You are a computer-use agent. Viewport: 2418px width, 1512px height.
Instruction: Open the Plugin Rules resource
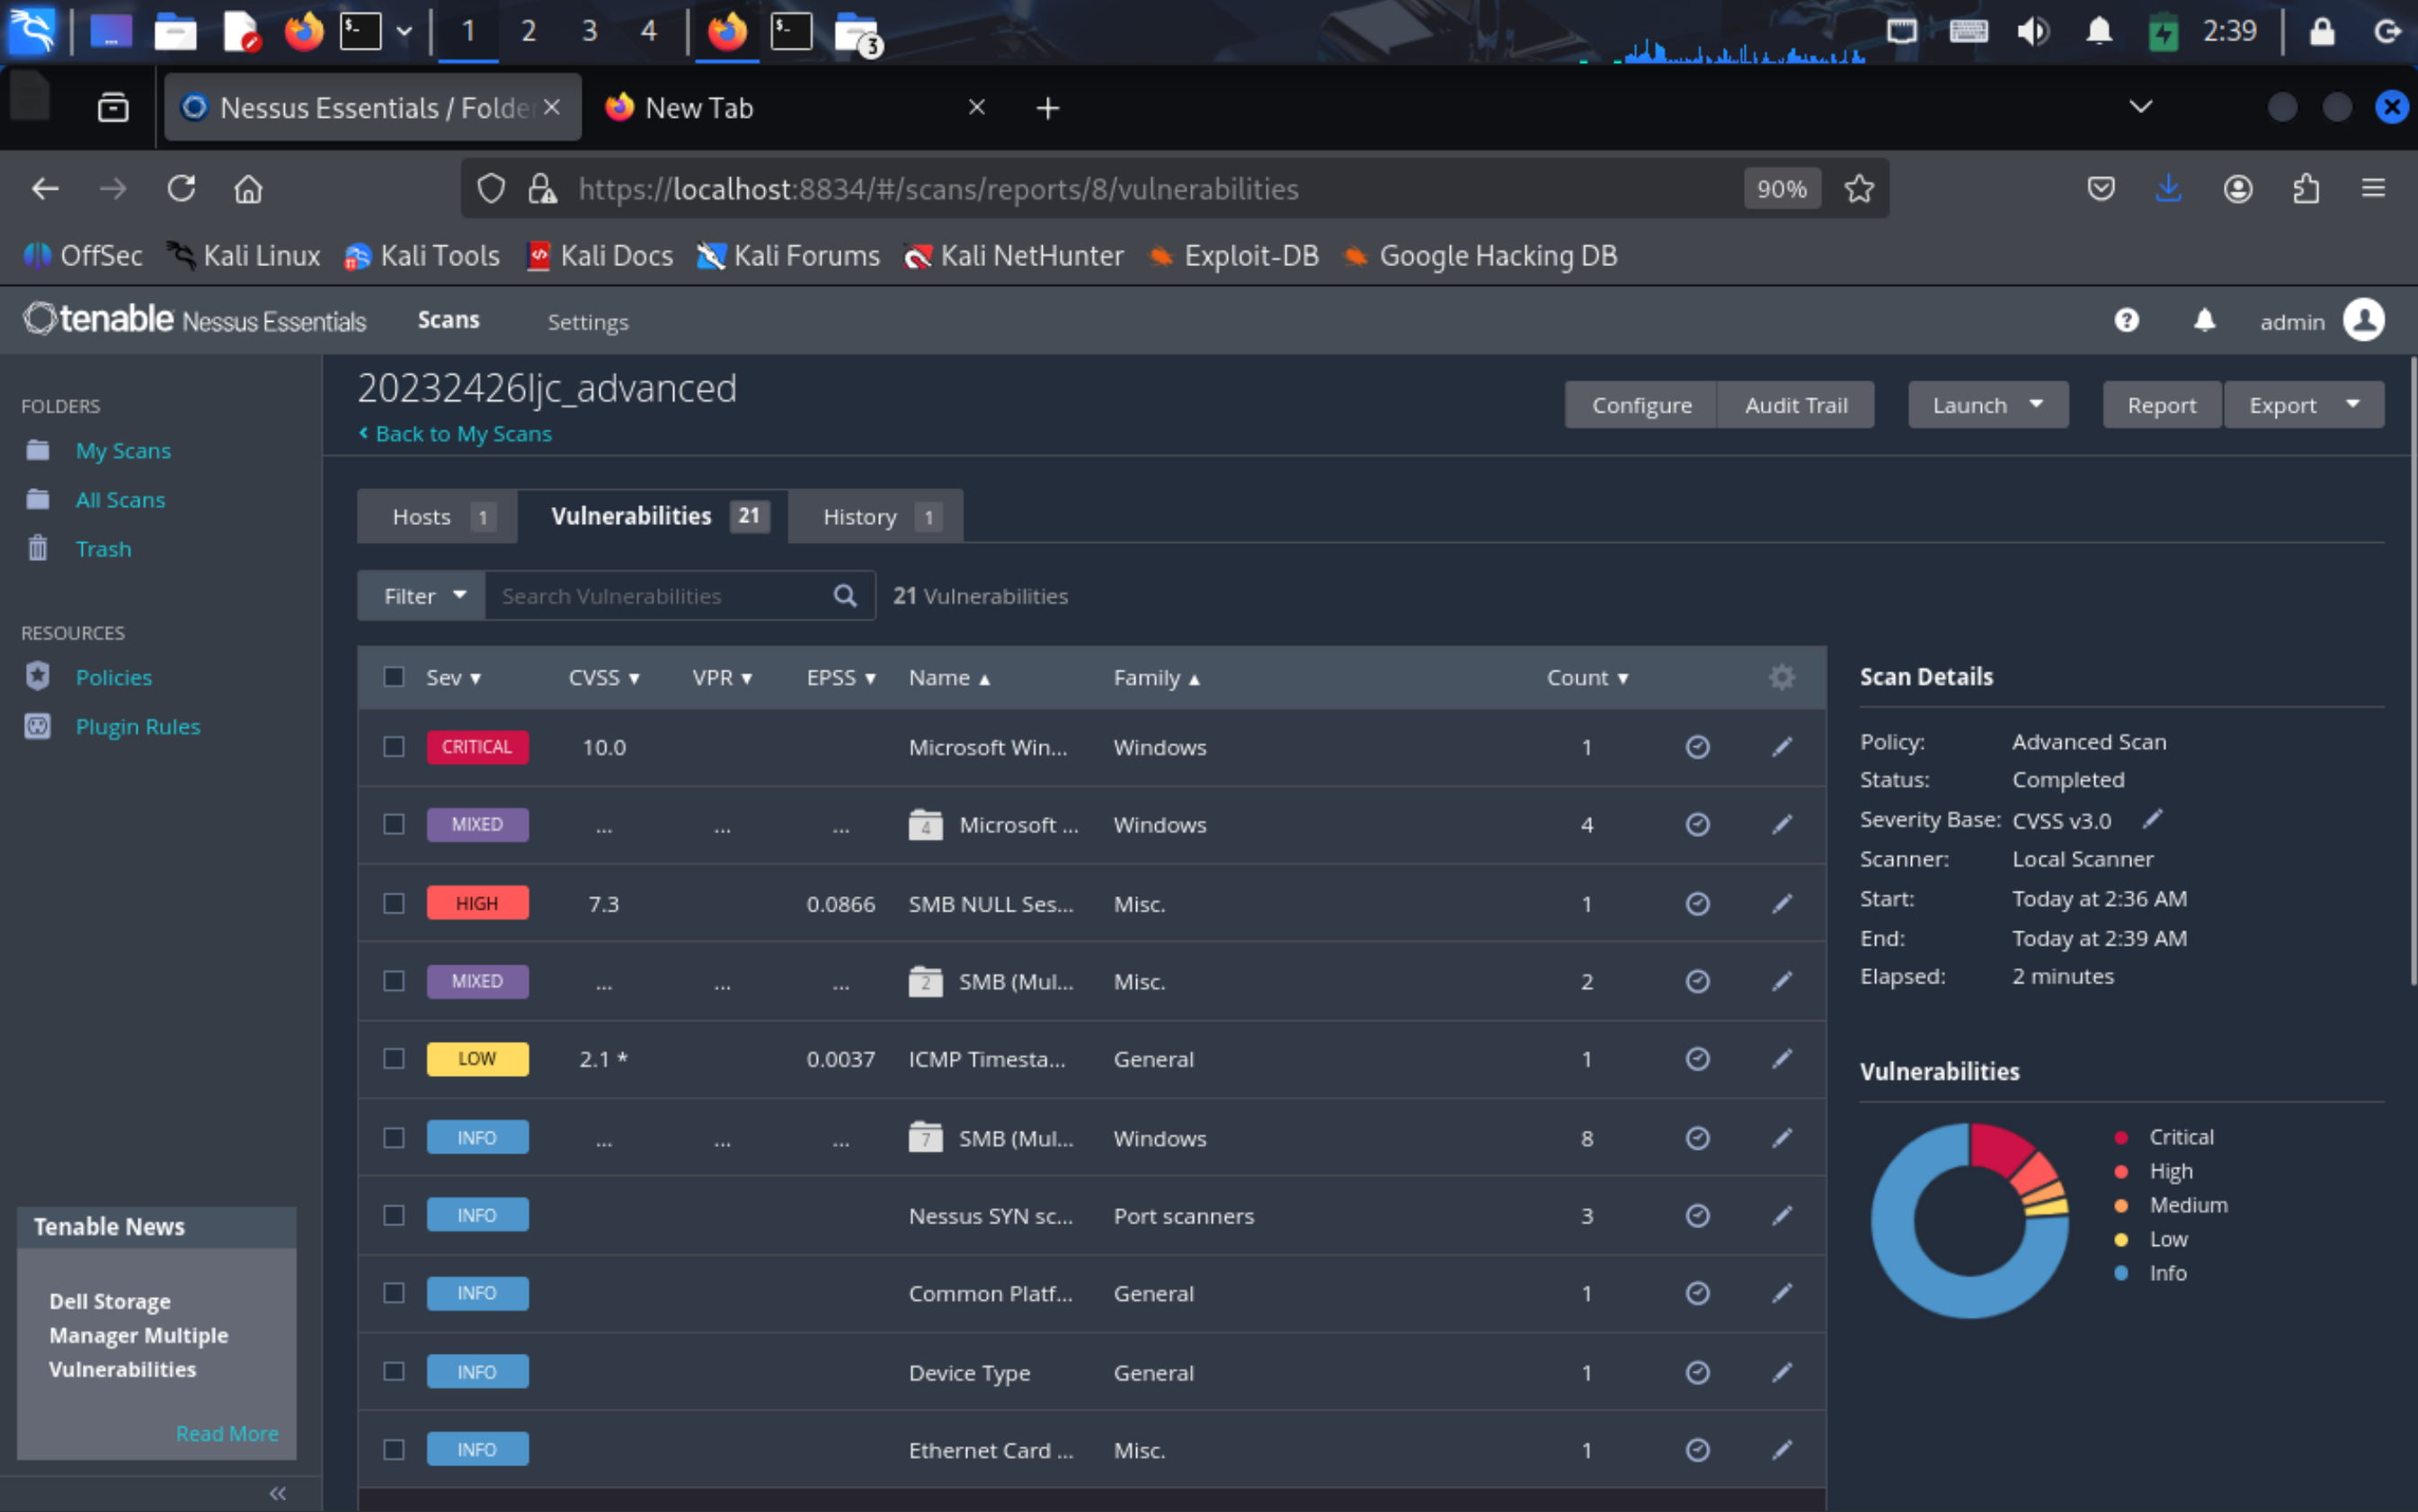138,726
